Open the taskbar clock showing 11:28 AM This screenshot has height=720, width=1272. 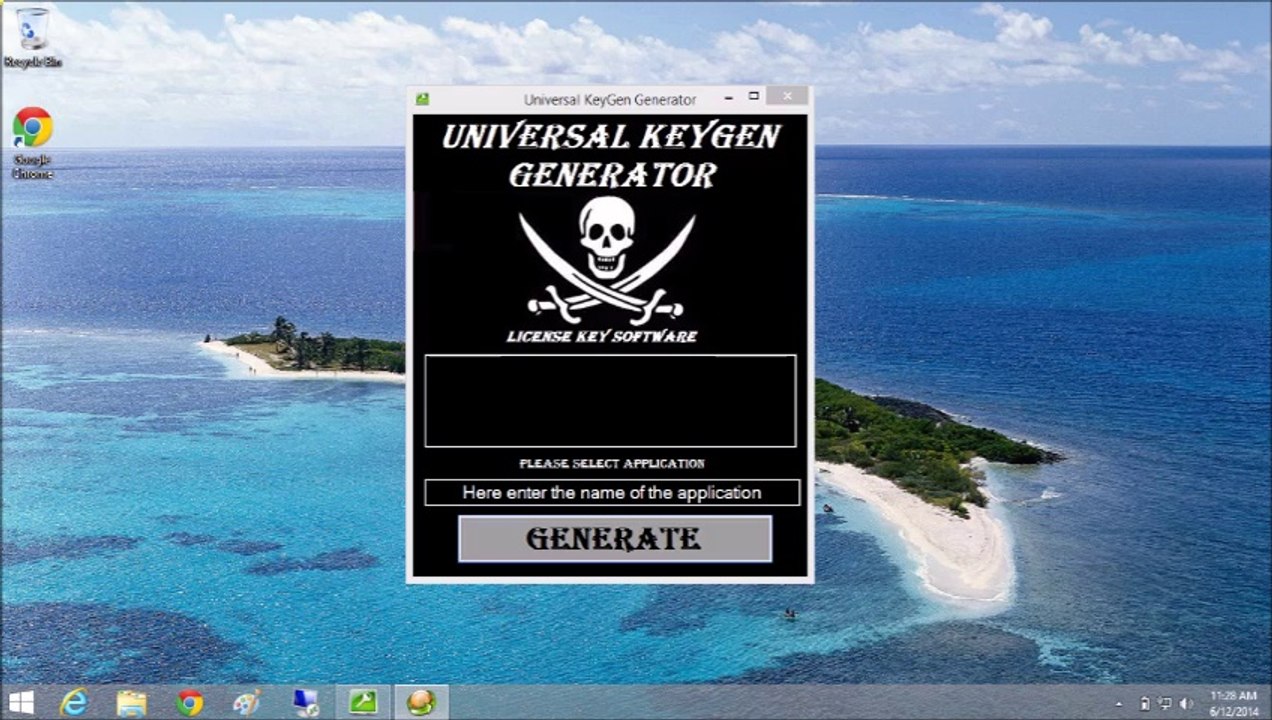pos(1233,703)
